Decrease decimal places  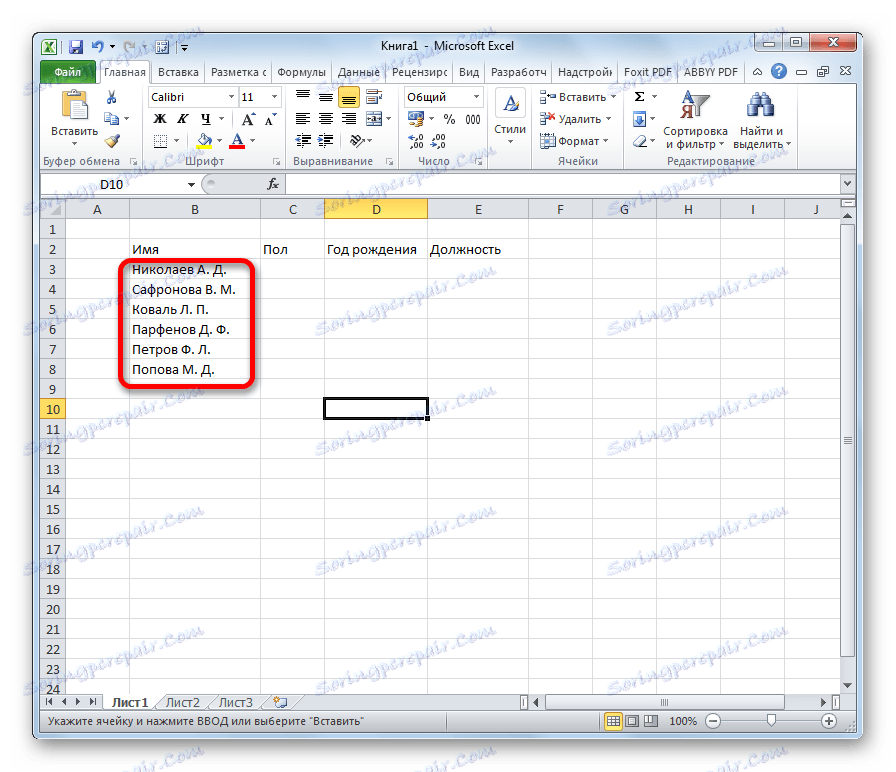click(x=438, y=141)
